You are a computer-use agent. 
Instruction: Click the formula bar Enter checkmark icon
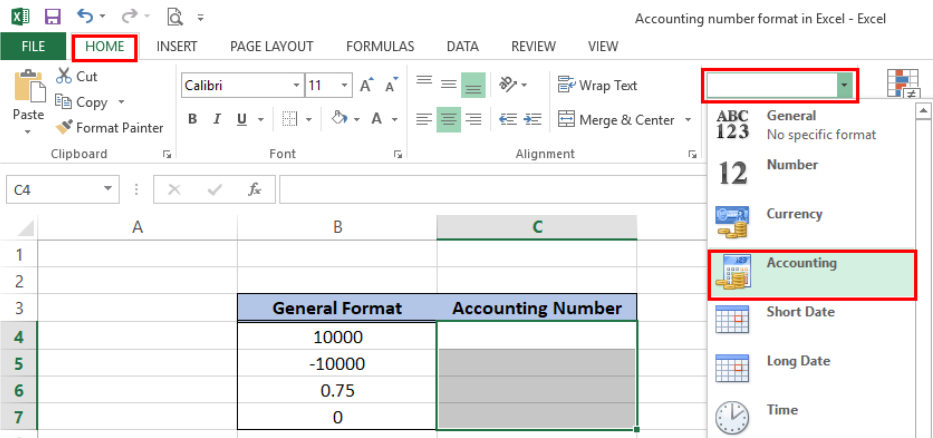[214, 189]
